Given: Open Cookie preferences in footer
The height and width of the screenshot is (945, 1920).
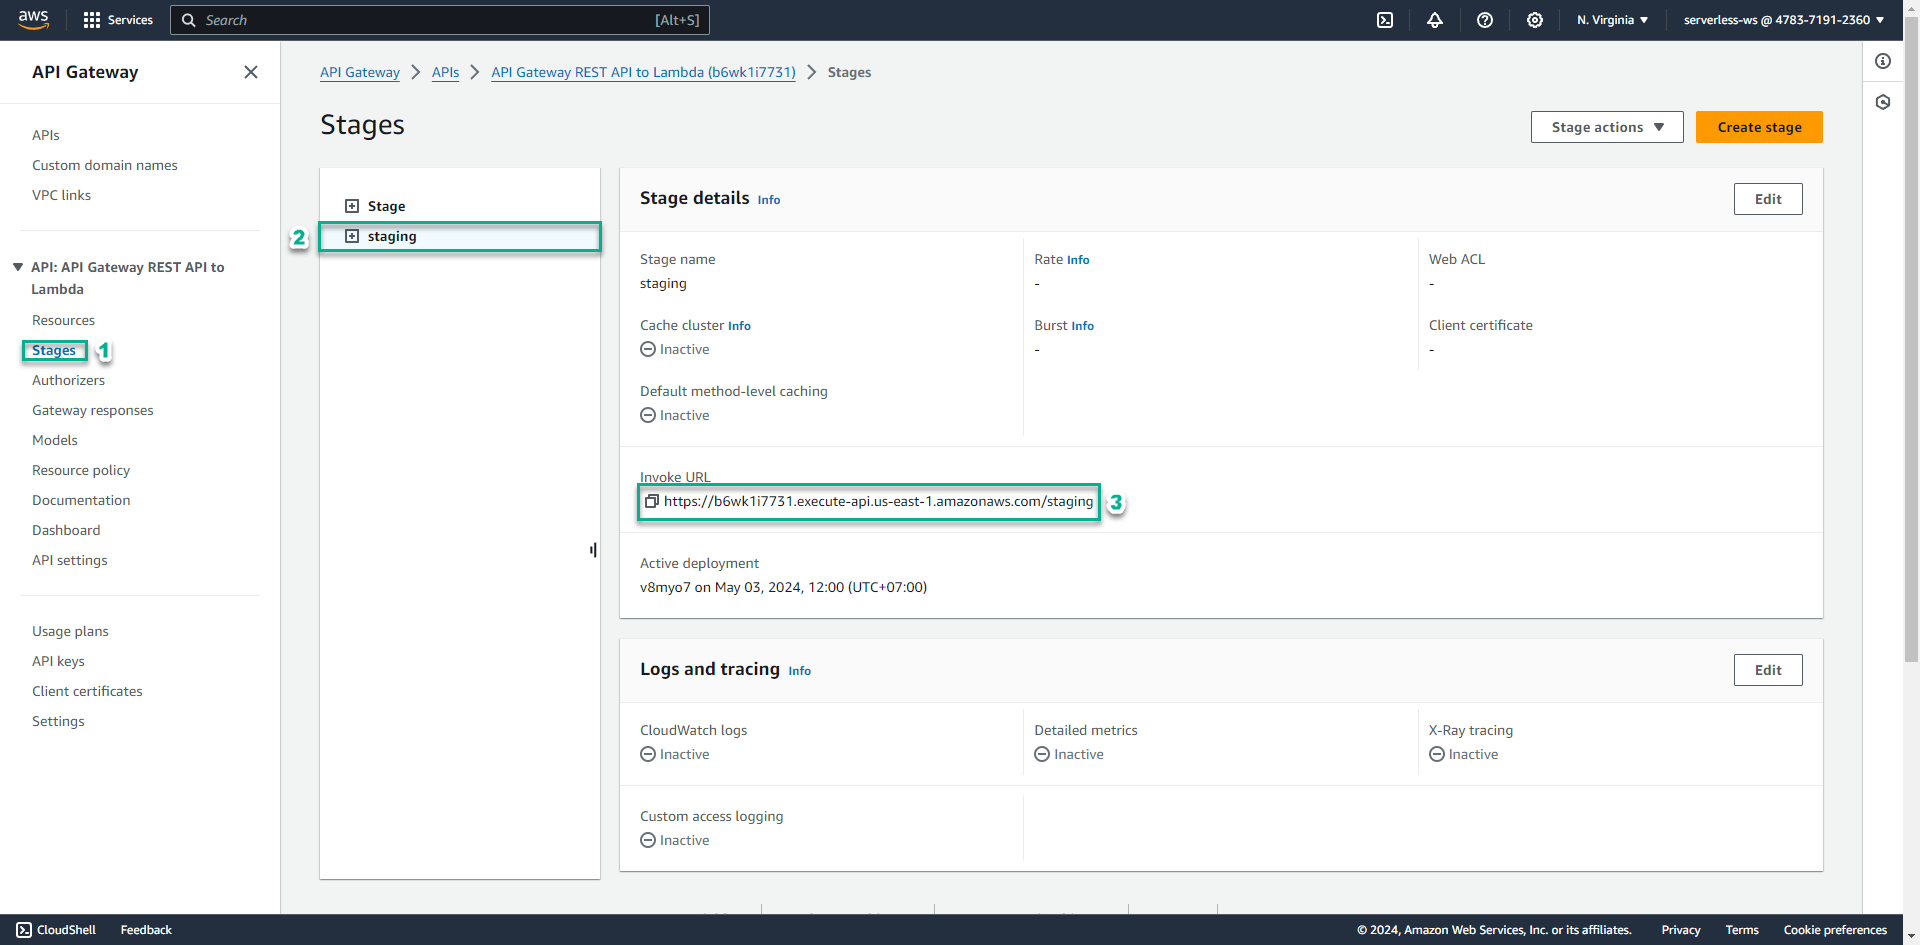Looking at the screenshot, I should (x=1835, y=930).
